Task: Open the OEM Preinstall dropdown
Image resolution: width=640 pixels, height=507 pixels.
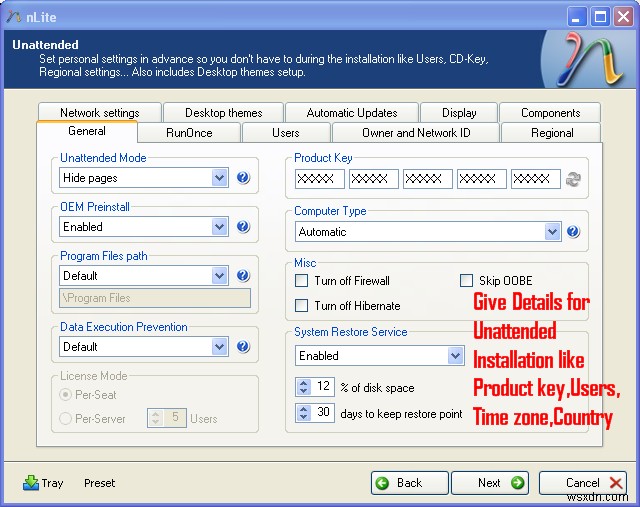Action: coord(220,227)
